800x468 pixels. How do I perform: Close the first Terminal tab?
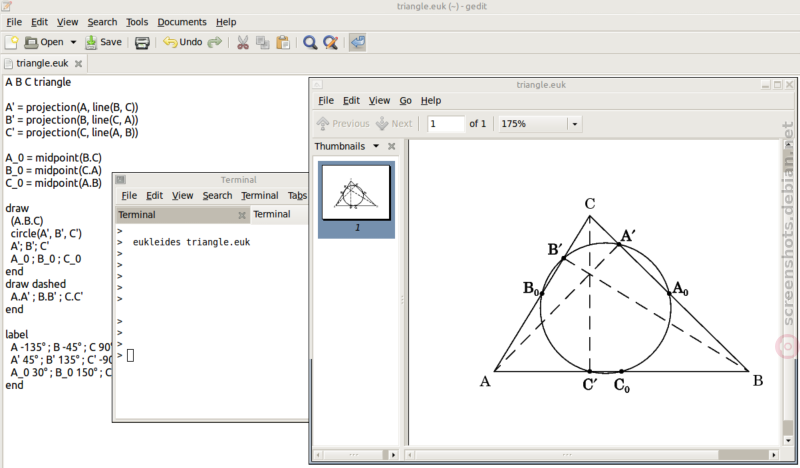(242, 215)
